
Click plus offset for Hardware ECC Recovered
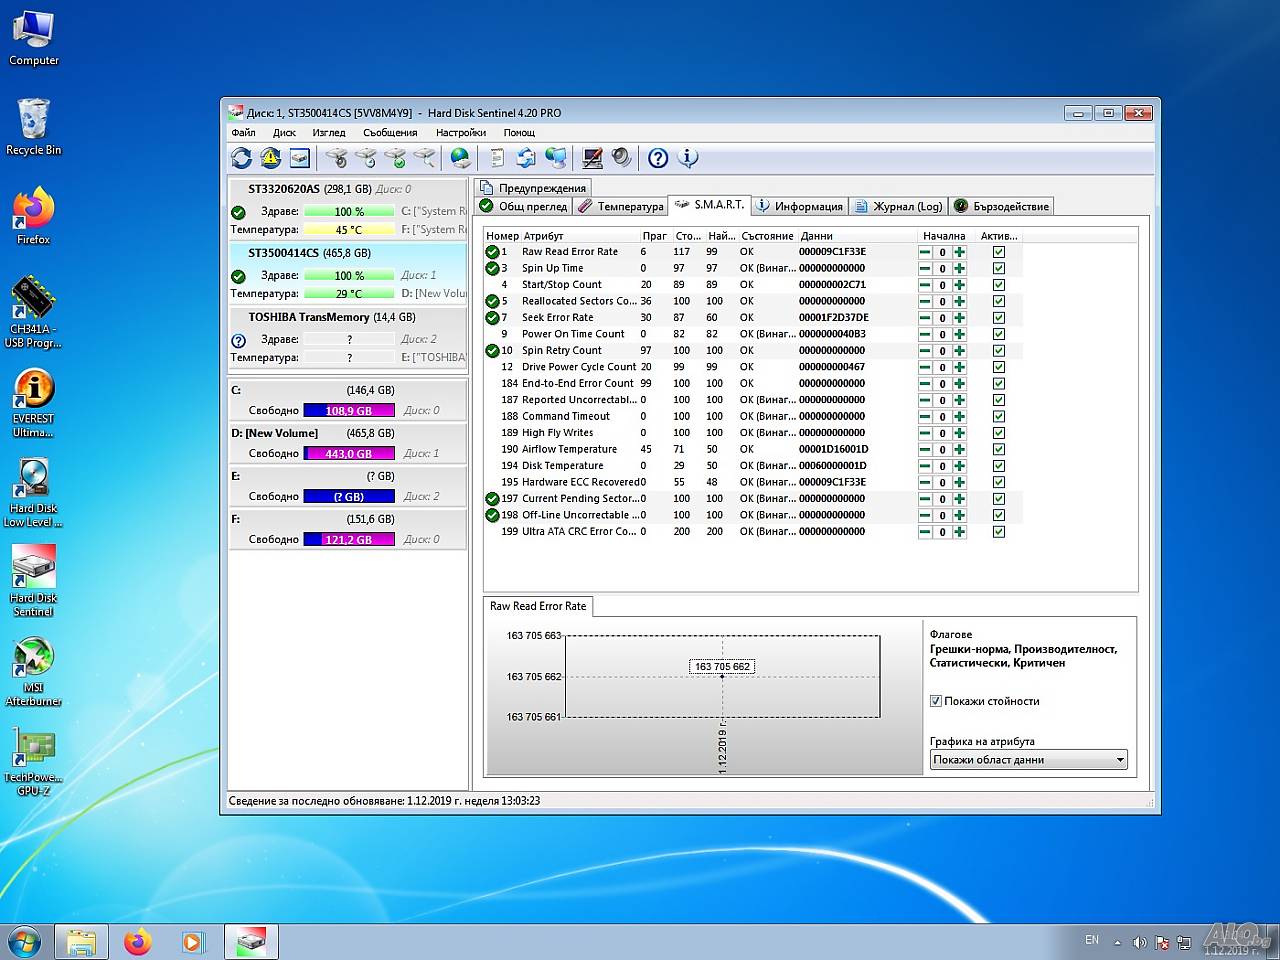[x=959, y=482]
